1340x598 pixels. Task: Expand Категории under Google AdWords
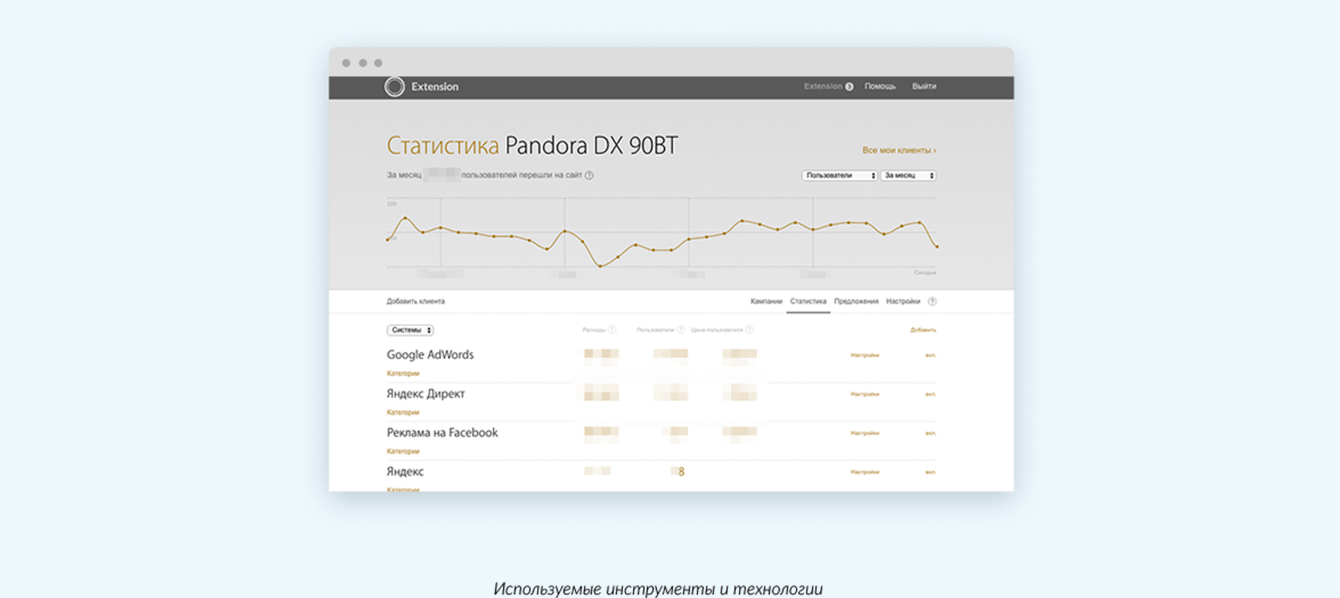tap(403, 373)
